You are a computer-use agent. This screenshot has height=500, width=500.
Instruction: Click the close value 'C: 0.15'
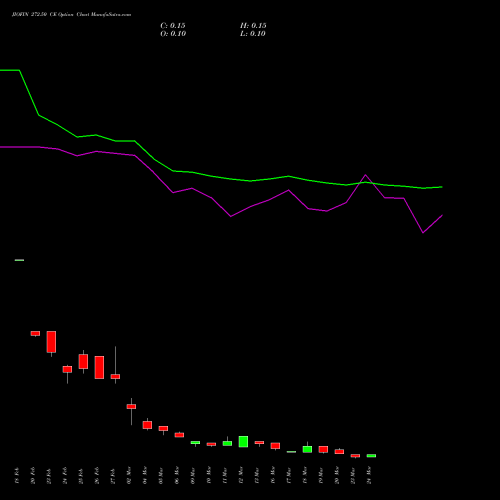(x=173, y=26)
